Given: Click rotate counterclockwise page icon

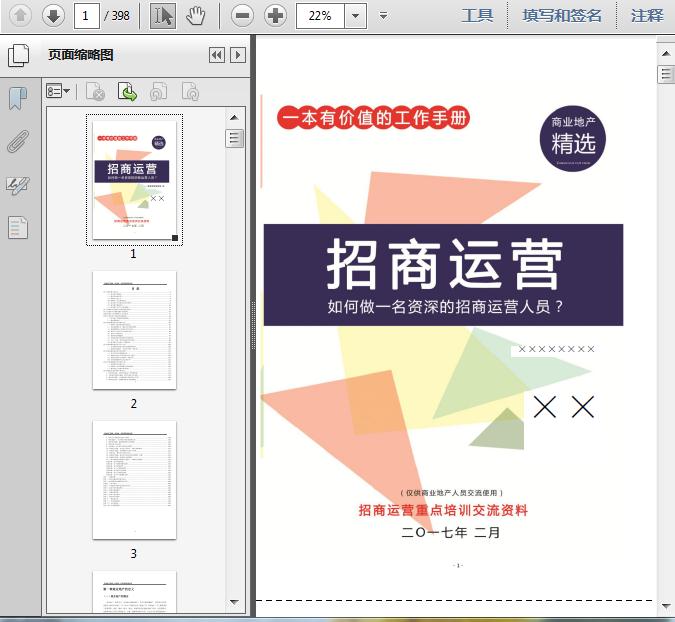Looking at the screenshot, I should coord(159,91).
